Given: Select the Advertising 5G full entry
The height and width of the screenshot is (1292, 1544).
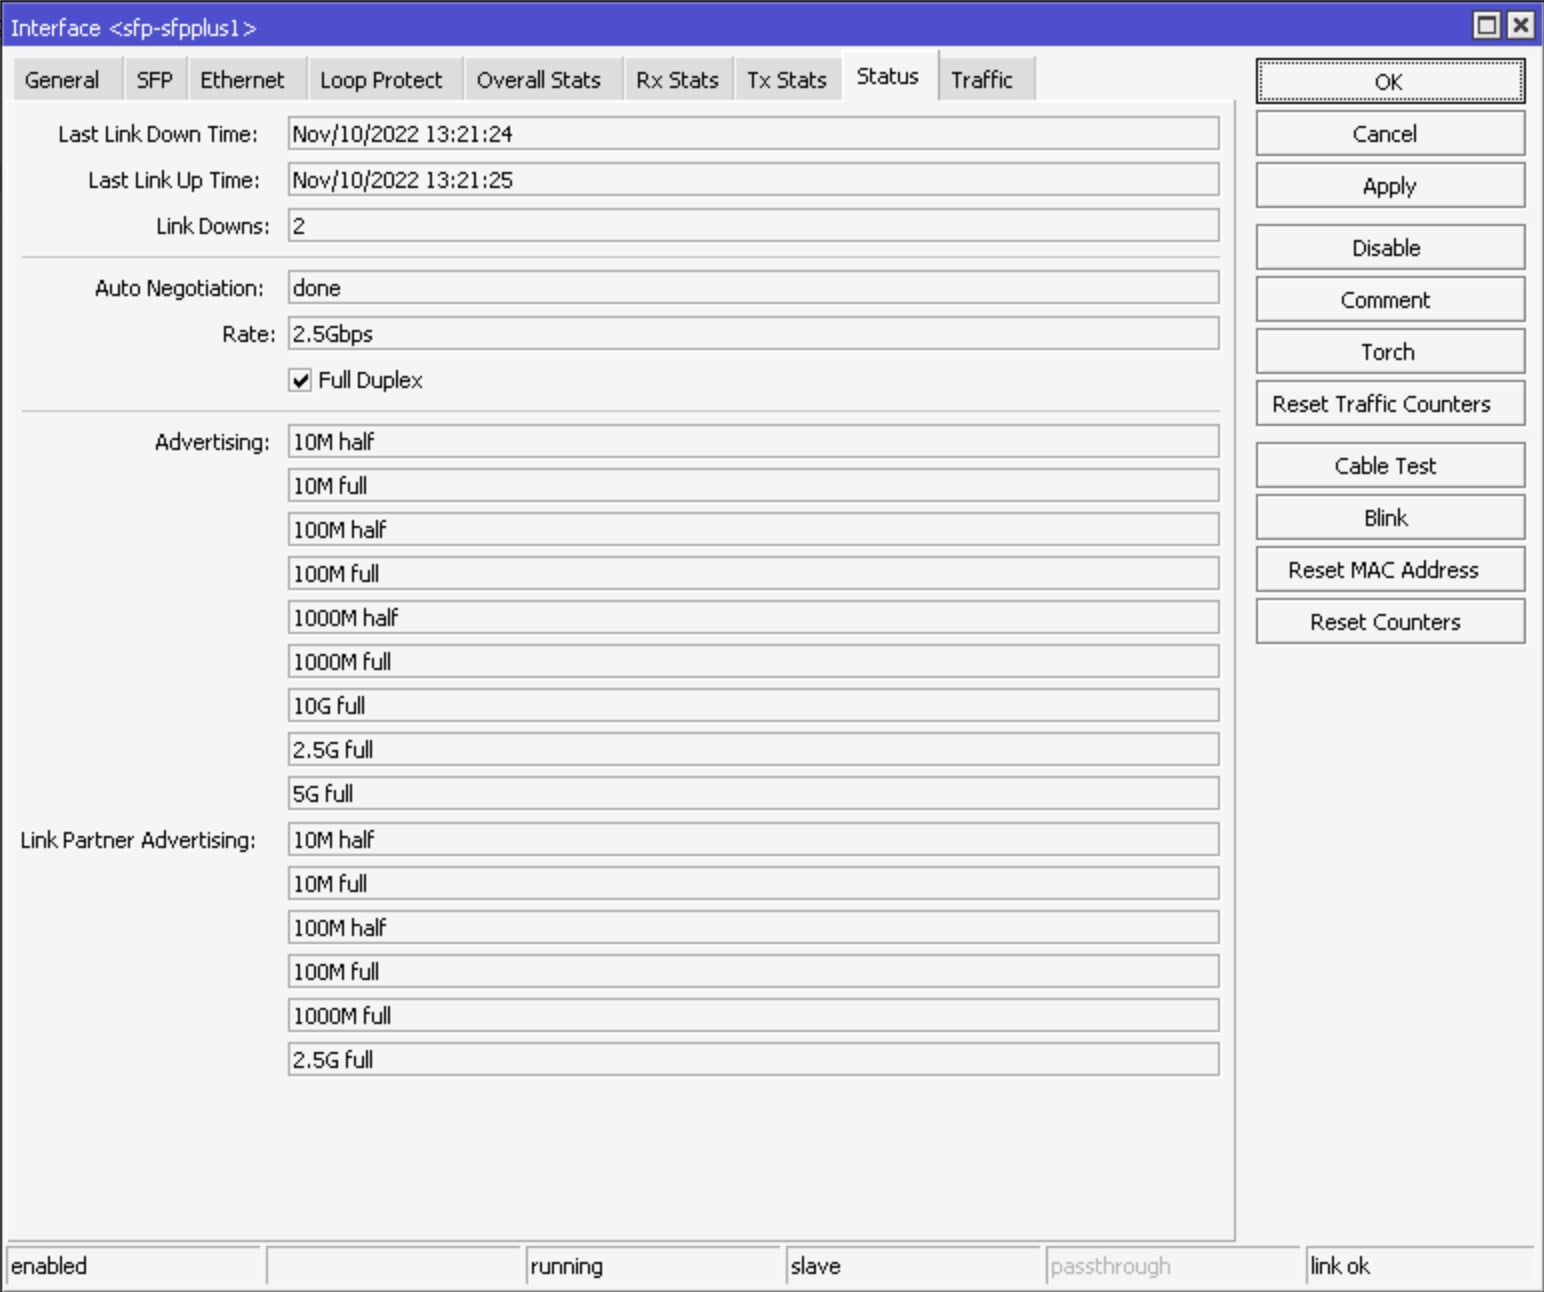Looking at the screenshot, I should 753,794.
